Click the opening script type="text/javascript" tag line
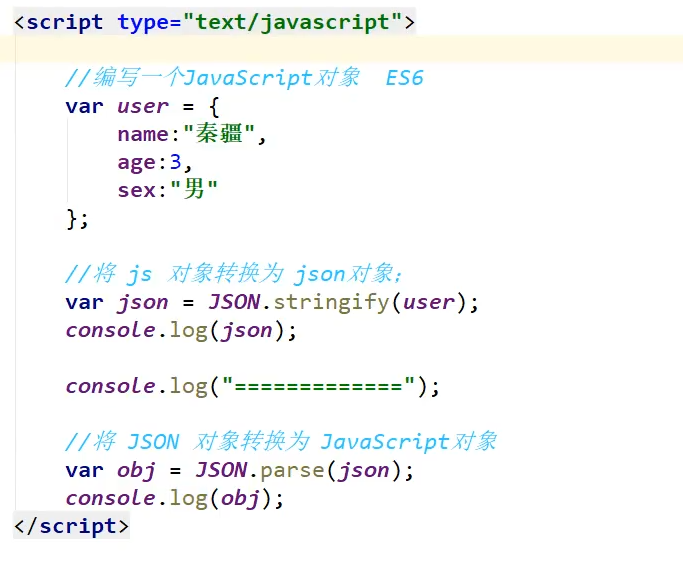The height and width of the screenshot is (579, 683). click(x=214, y=22)
